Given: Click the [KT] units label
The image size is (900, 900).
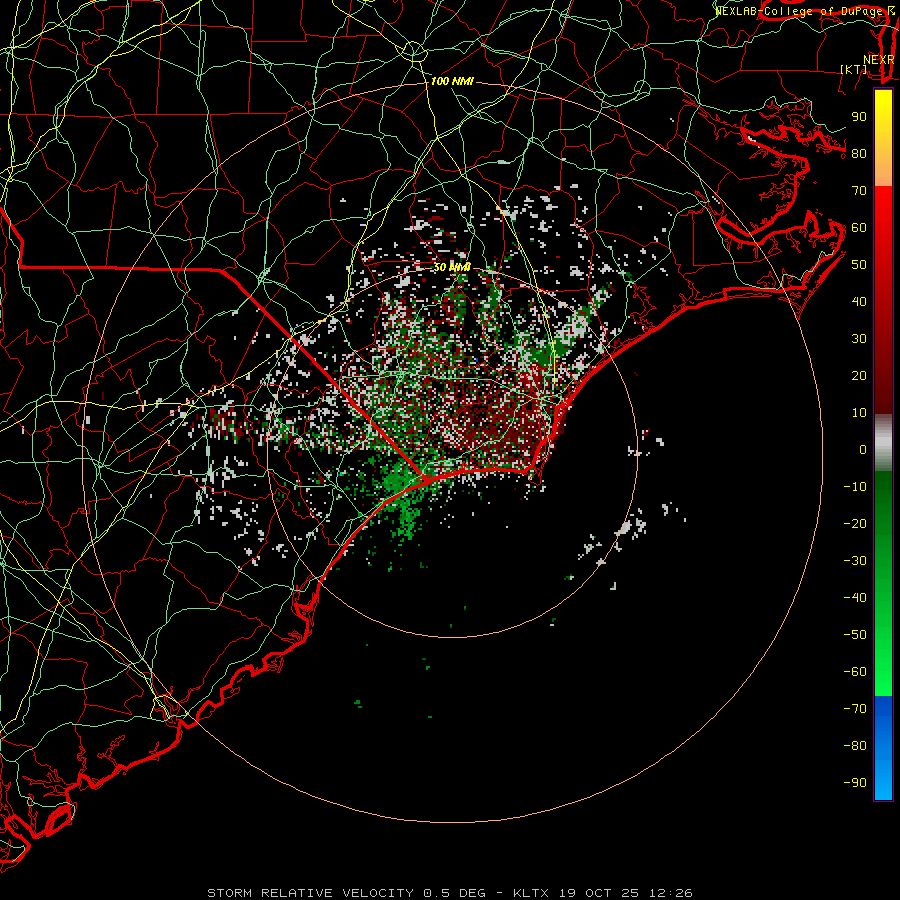Looking at the screenshot, I should click(854, 69).
